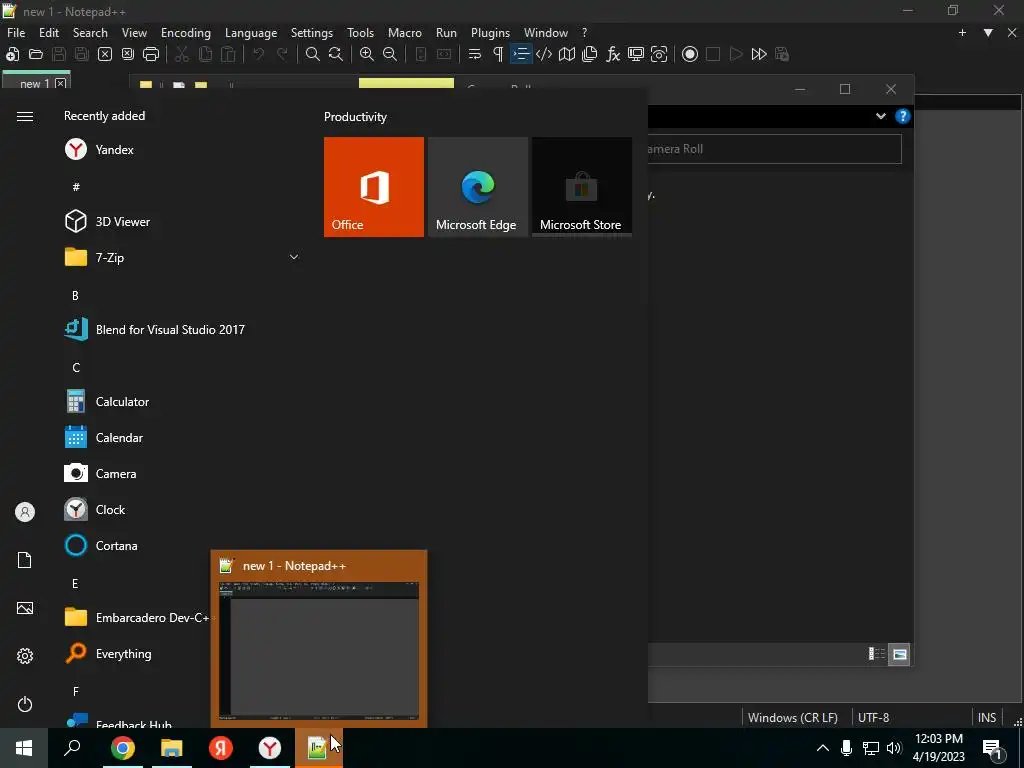
Task: Click the Office tile
Action: [374, 187]
